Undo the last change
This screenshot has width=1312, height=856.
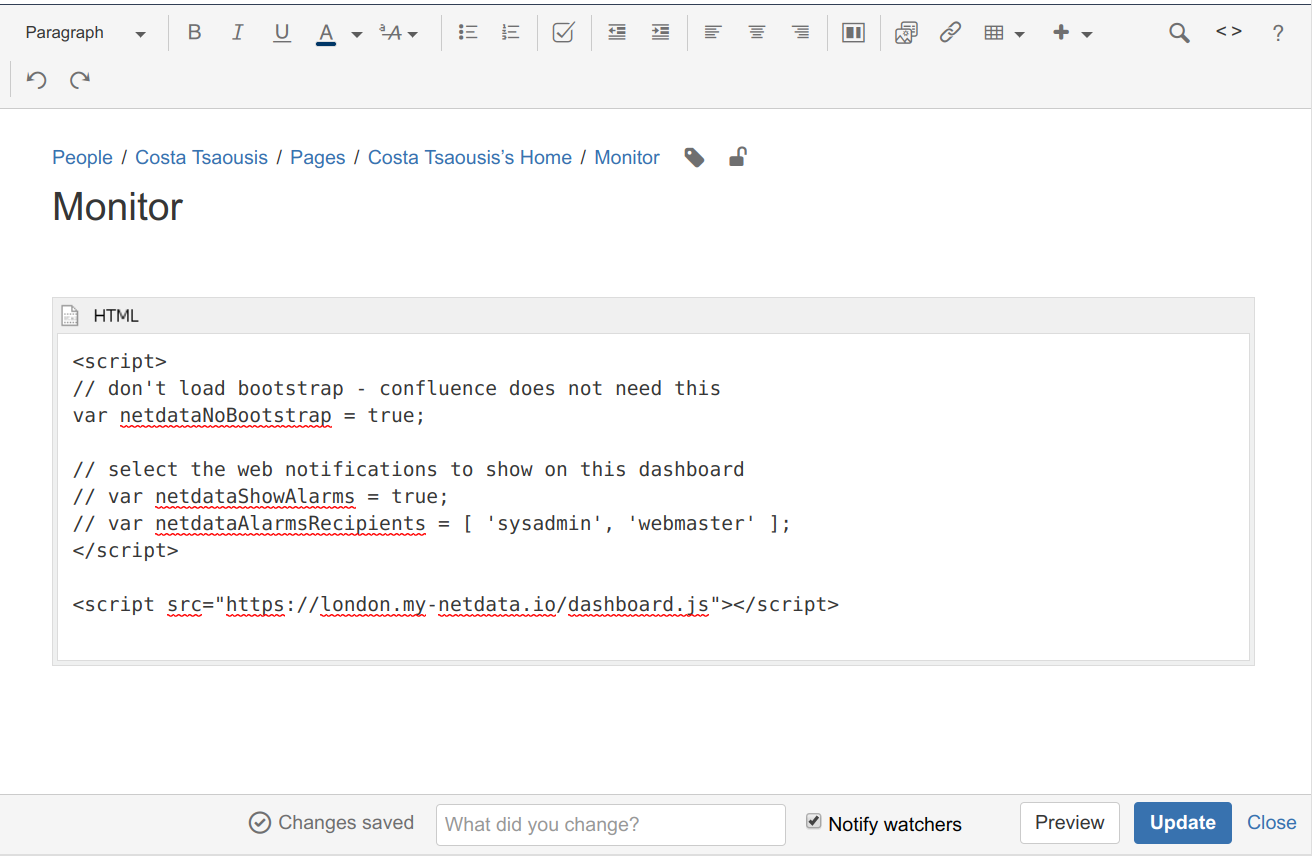click(37, 80)
